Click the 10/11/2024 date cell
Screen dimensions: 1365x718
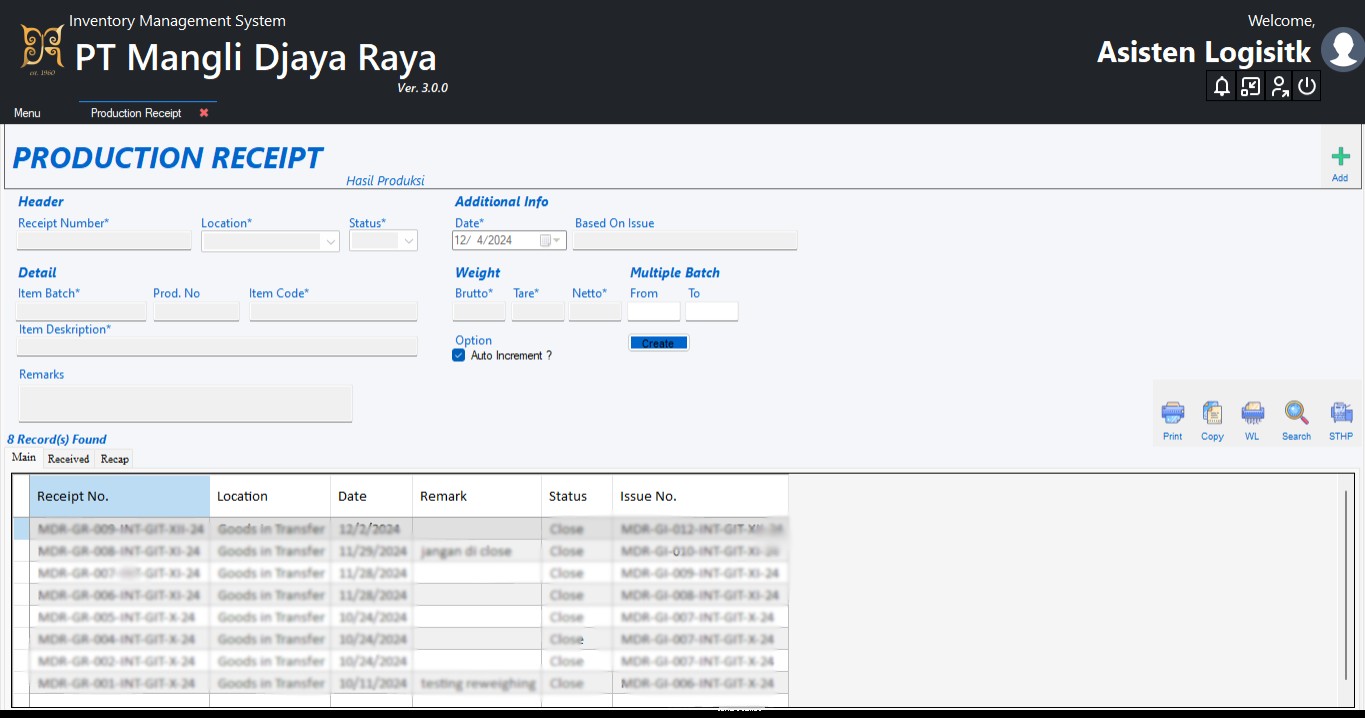371,683
